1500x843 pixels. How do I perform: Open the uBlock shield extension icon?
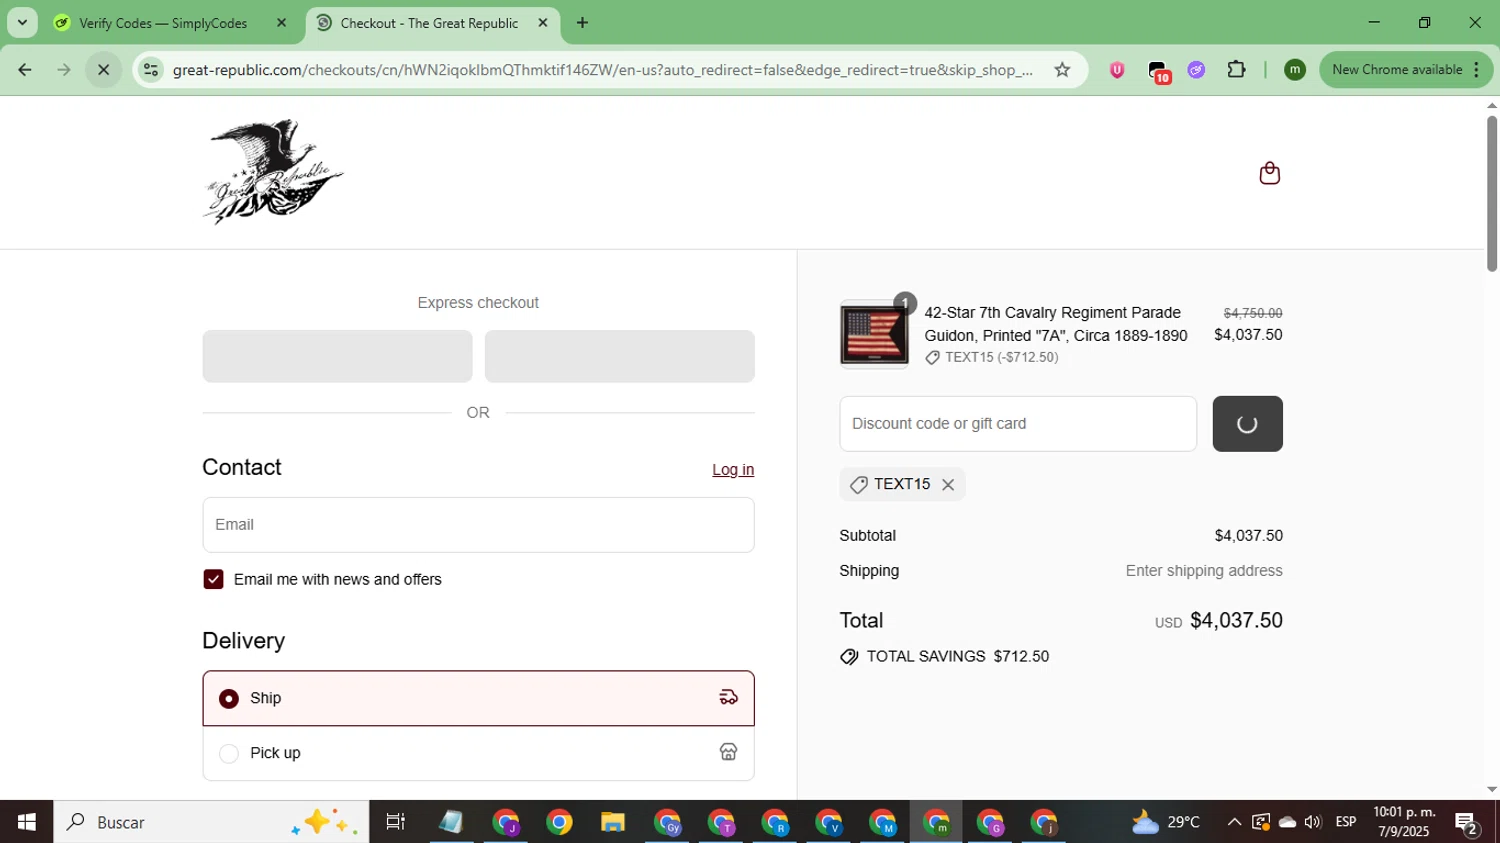pos(1117,70)
